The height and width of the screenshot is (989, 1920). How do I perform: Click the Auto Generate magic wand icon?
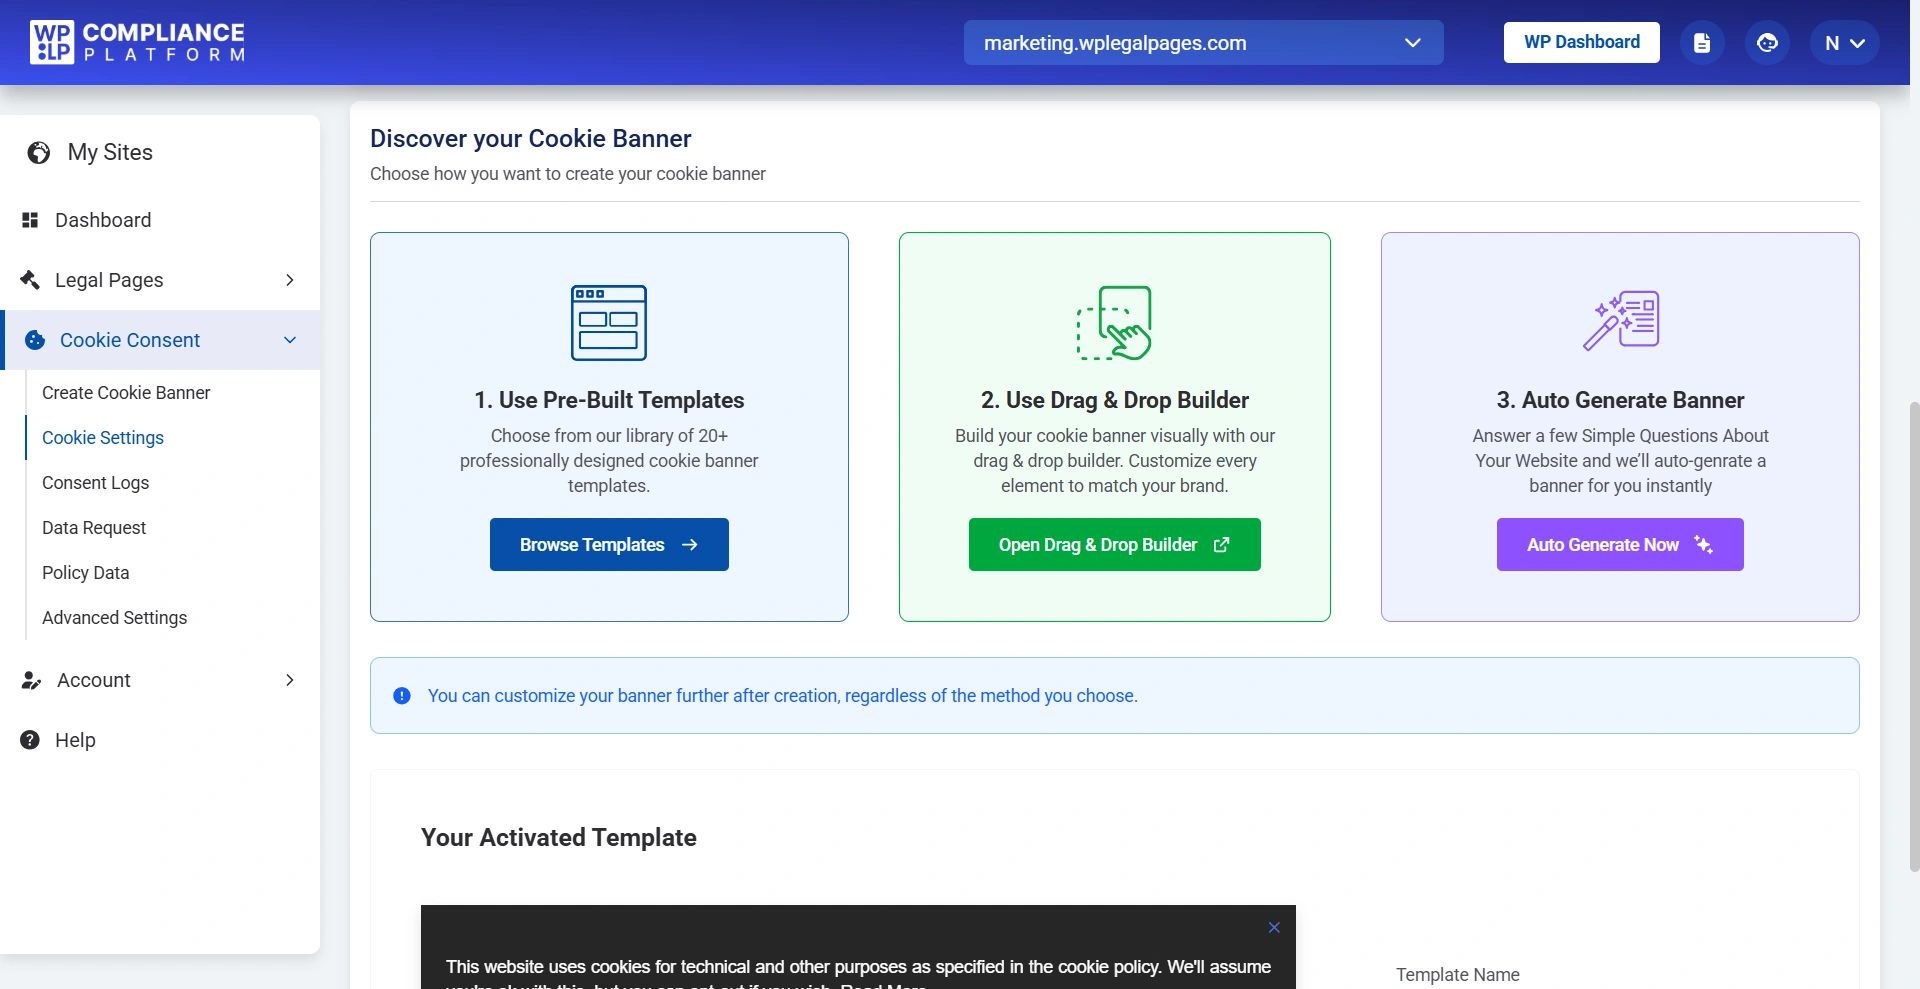click(1620, 321)
